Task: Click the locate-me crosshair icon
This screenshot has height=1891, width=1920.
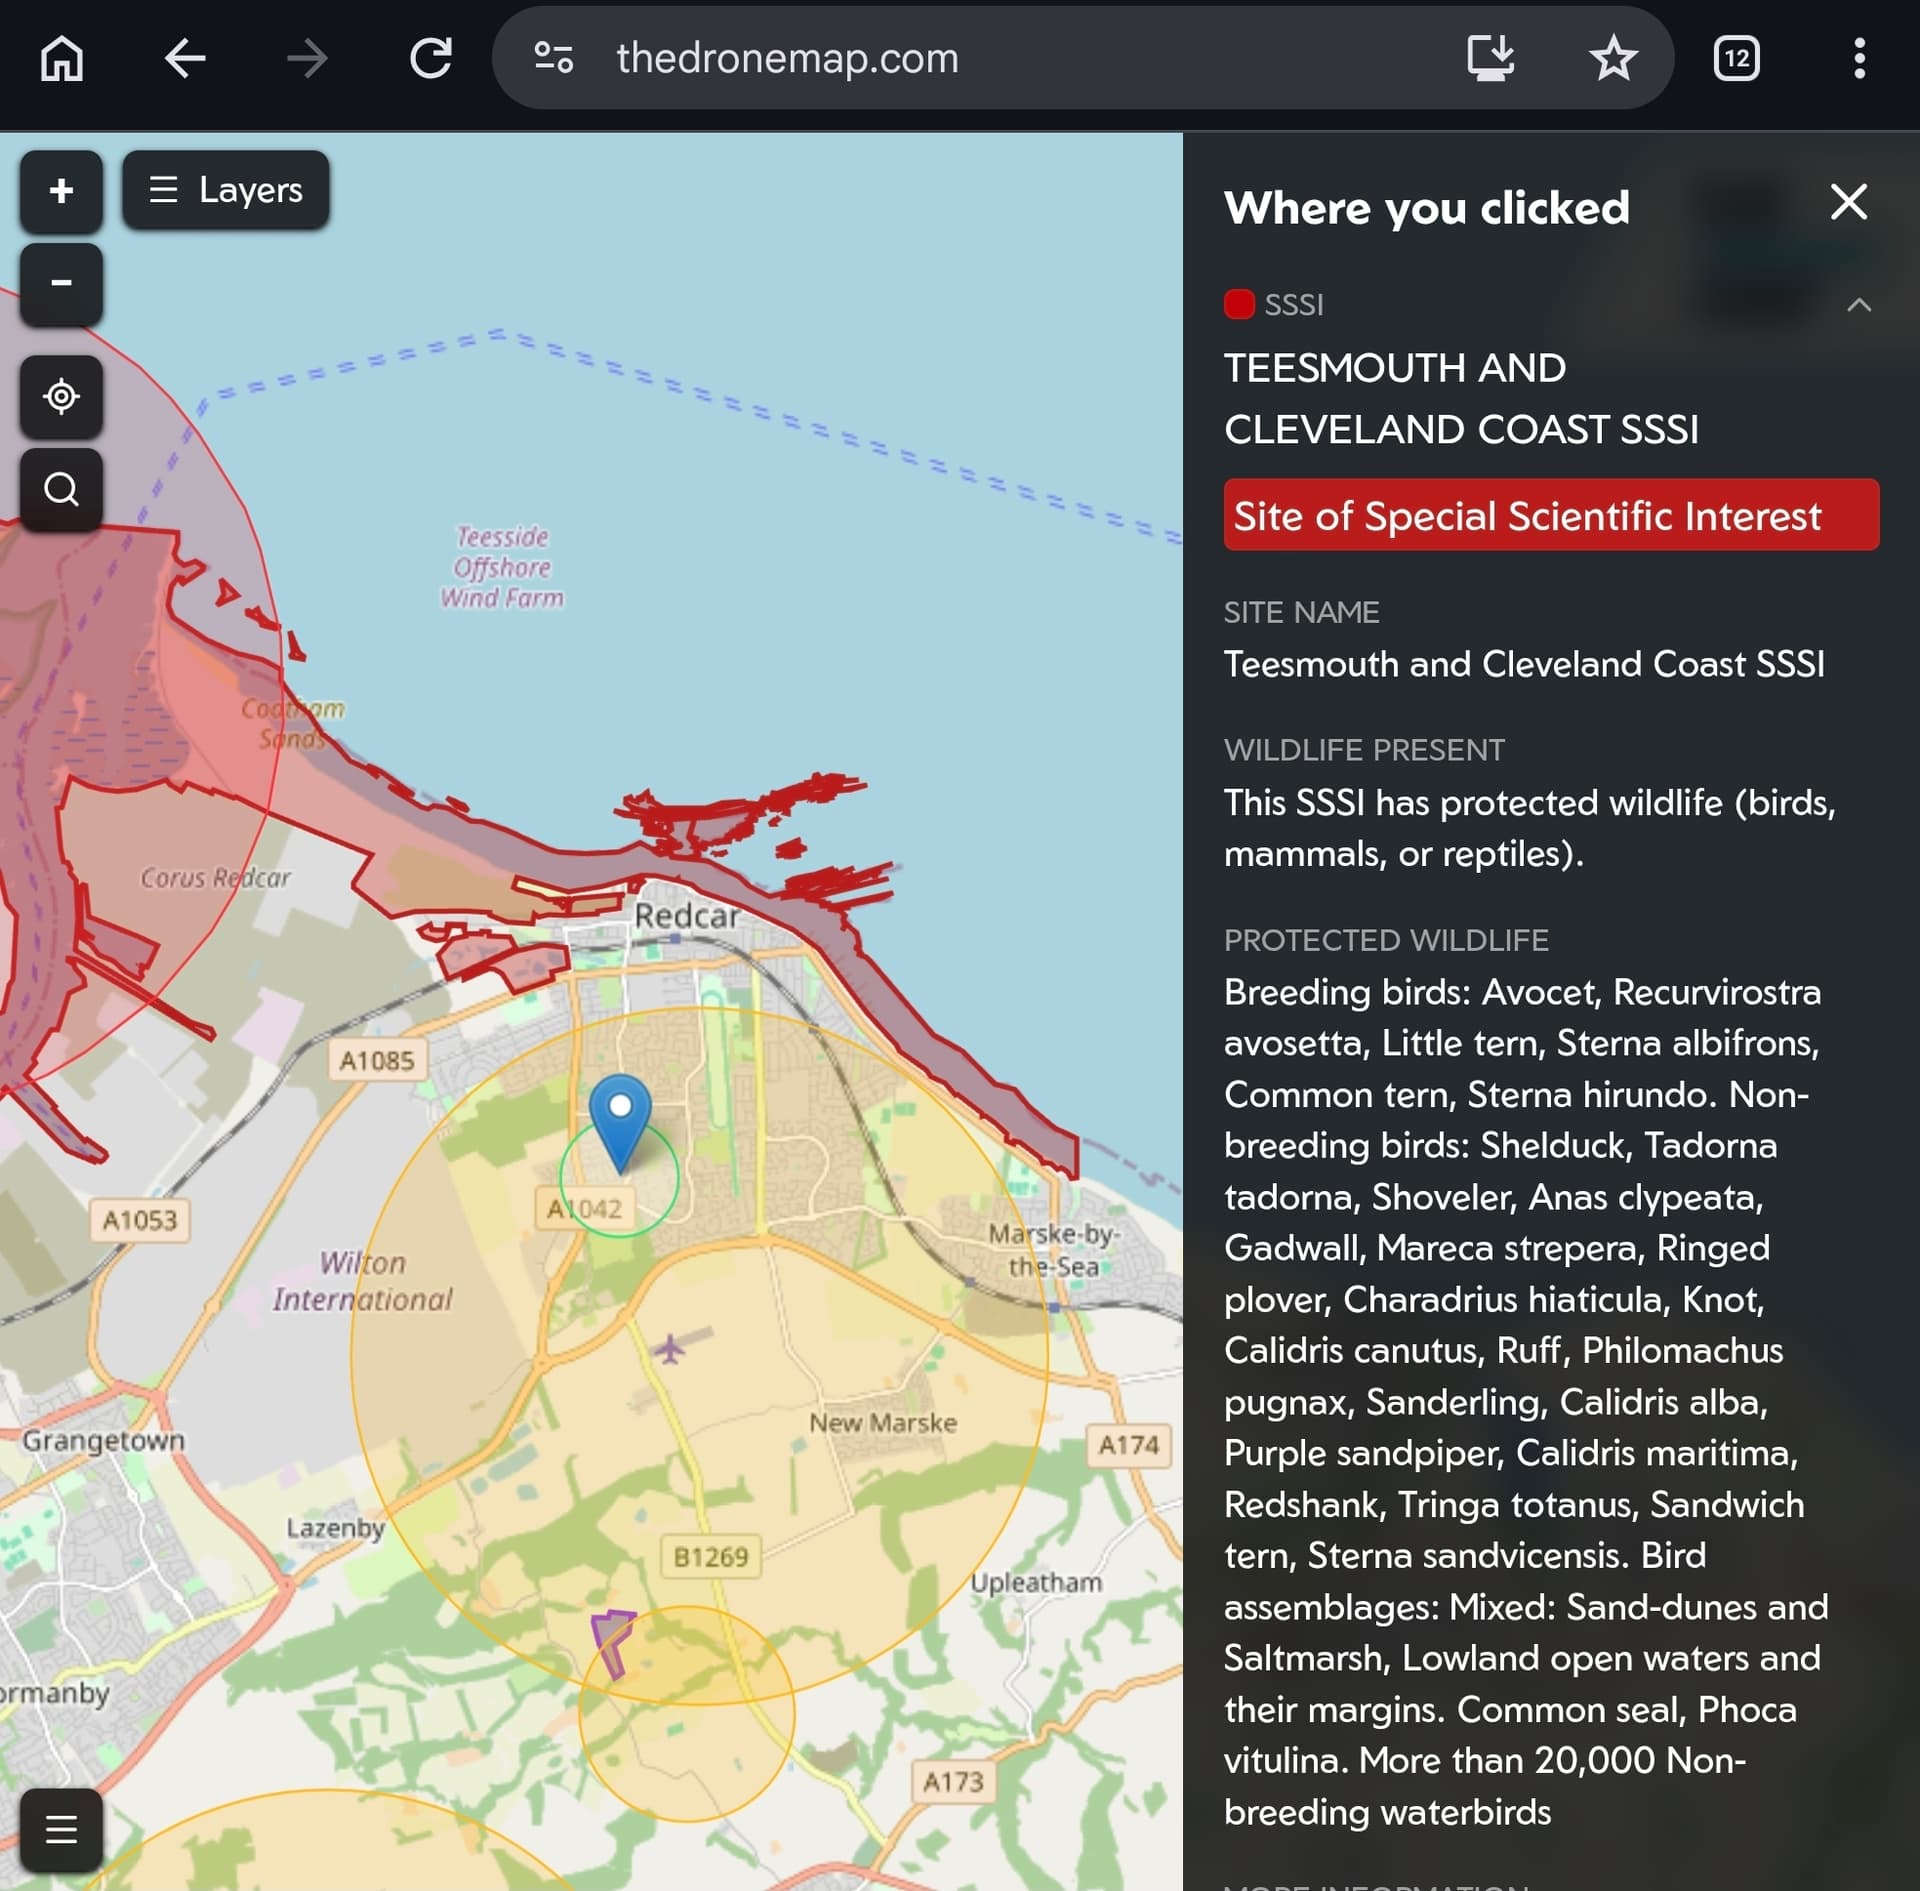Action: coord(61,397)
